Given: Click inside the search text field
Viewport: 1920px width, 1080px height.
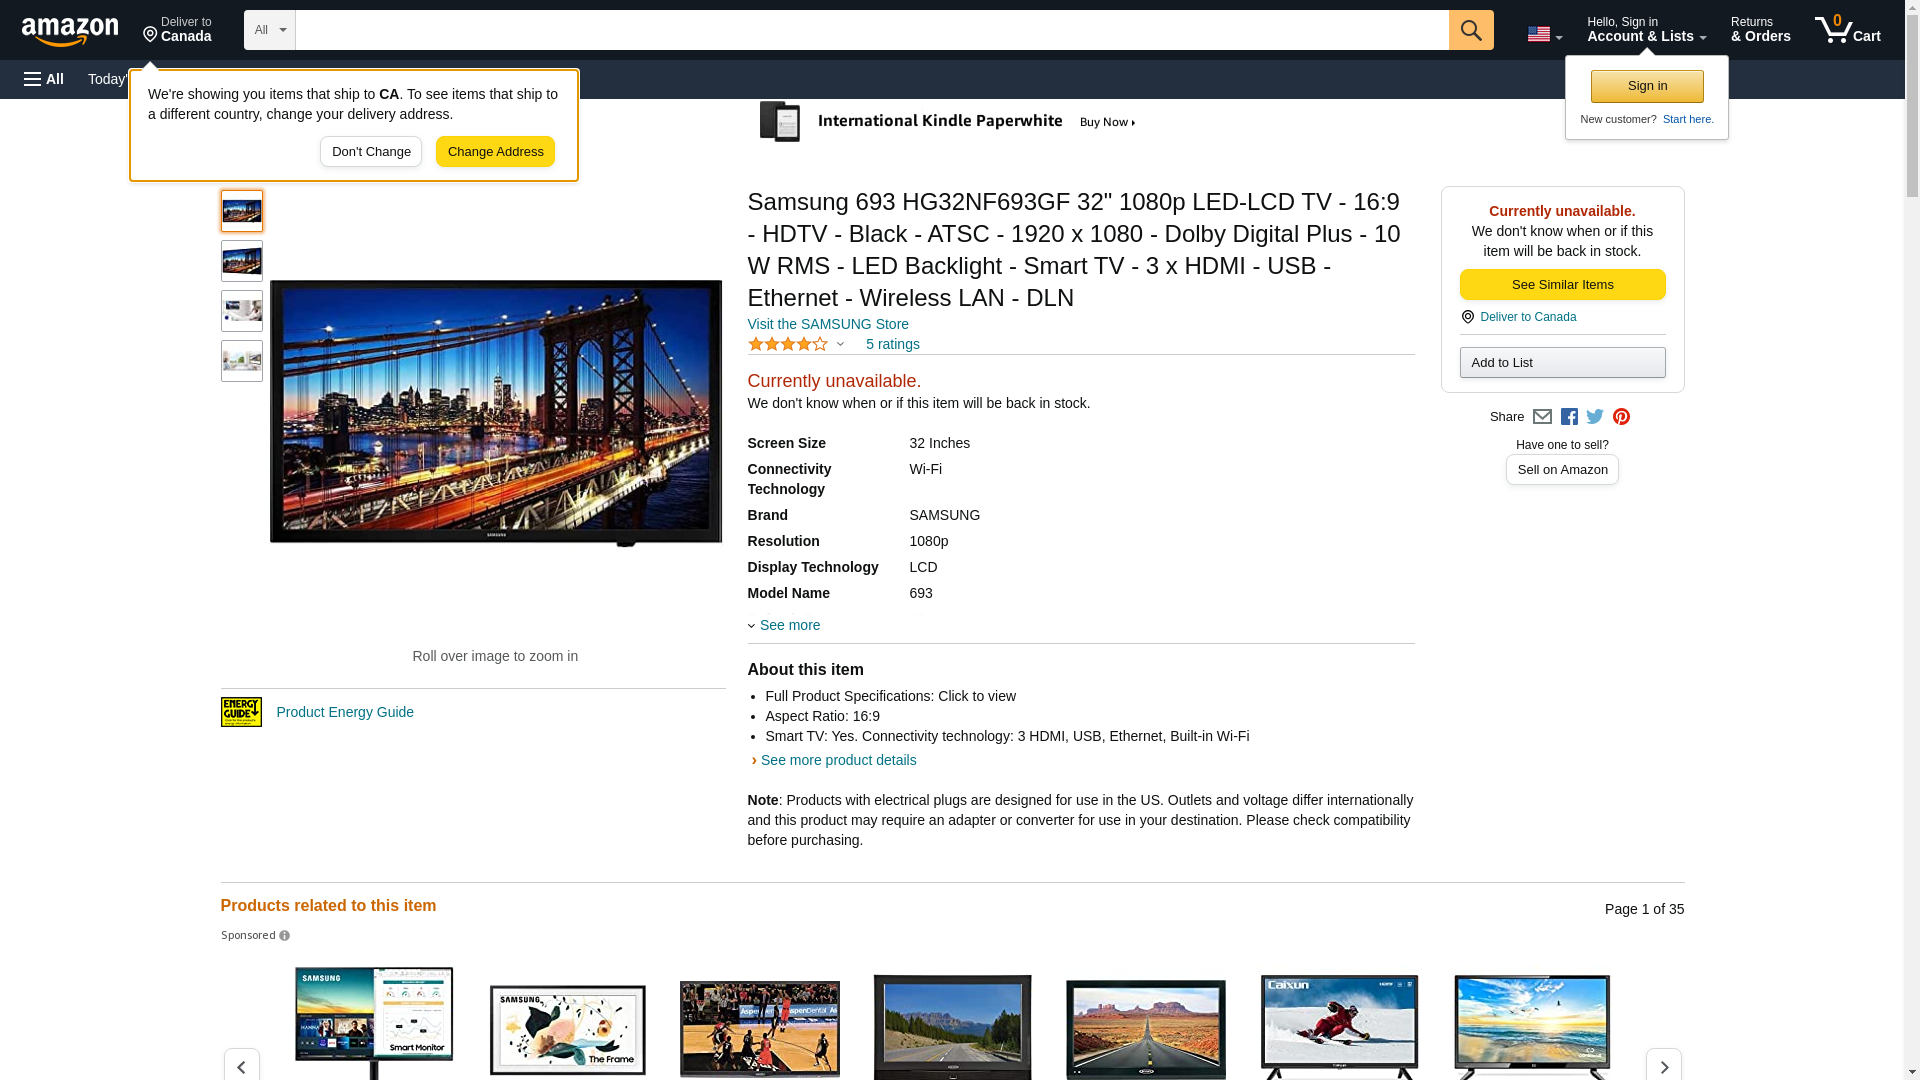Looking at the screenshot, I should click(x=870, y=30).
